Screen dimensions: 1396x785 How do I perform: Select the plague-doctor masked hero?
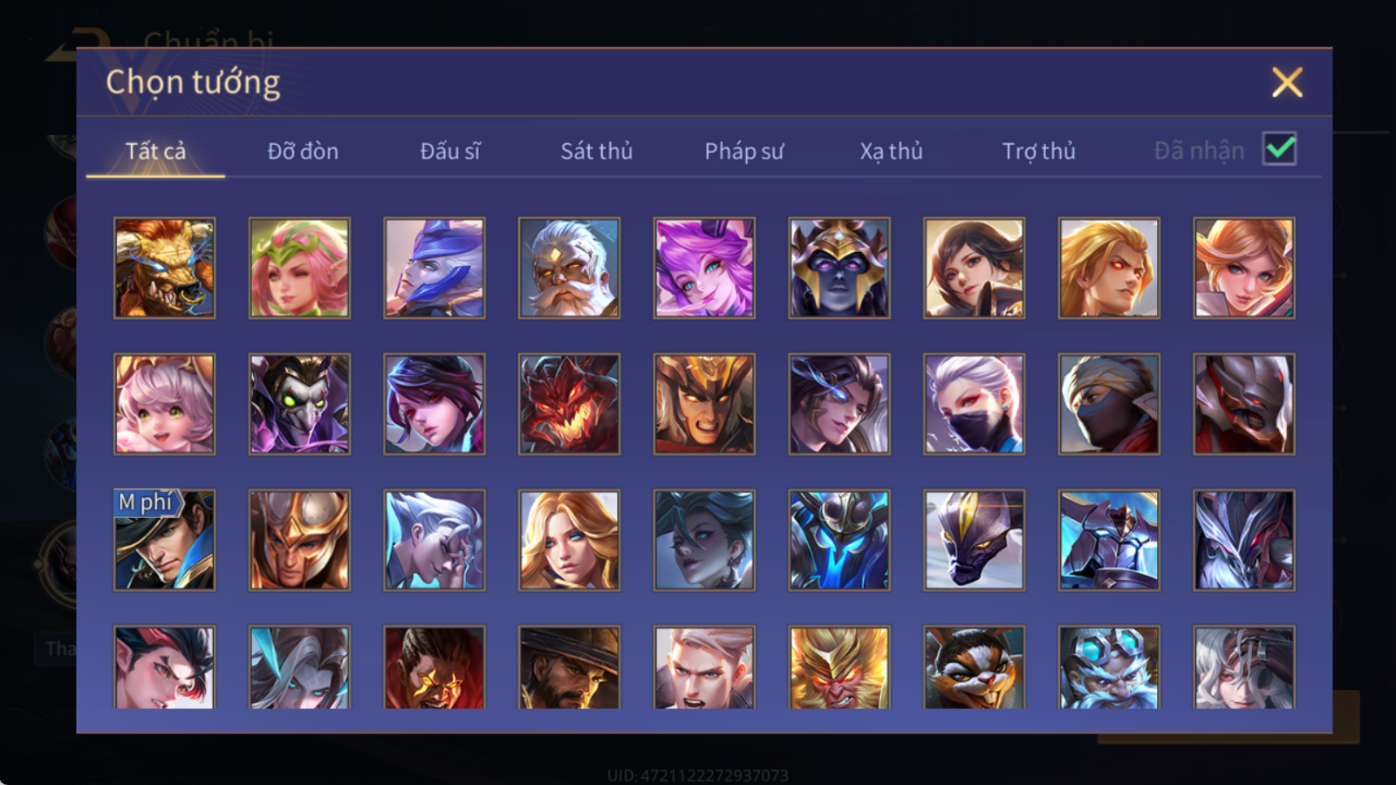299,404
